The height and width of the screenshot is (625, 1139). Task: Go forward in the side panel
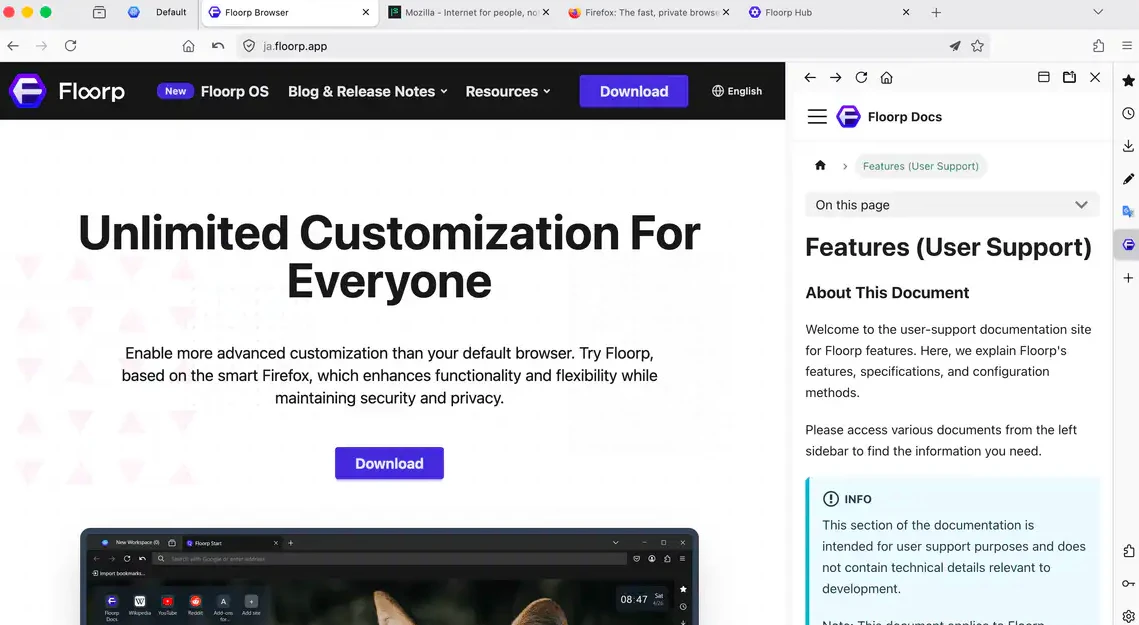[835, 77]
